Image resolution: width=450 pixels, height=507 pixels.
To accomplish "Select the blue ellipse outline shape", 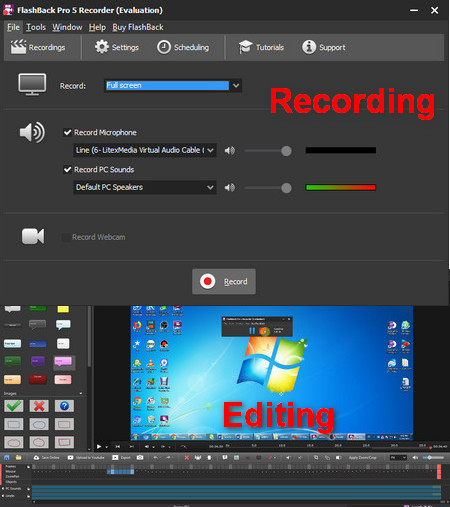I will tap(39, 424).
